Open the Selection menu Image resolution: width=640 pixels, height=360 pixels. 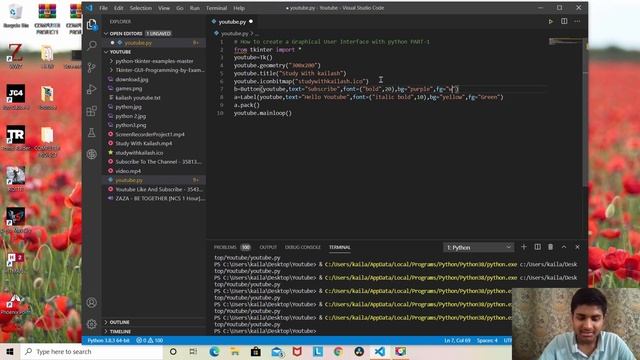point(140,8)
